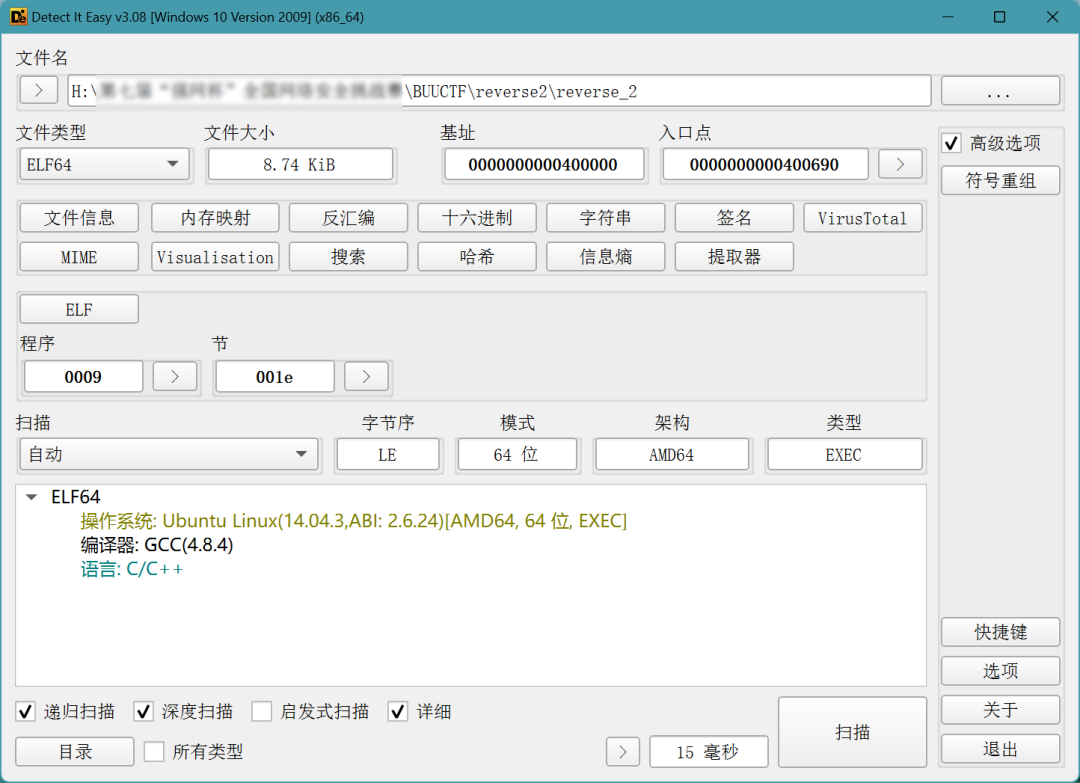
Task: Disable the 递归扫描 checkbox
Action: pyautogui.click(x=25, y=711)
